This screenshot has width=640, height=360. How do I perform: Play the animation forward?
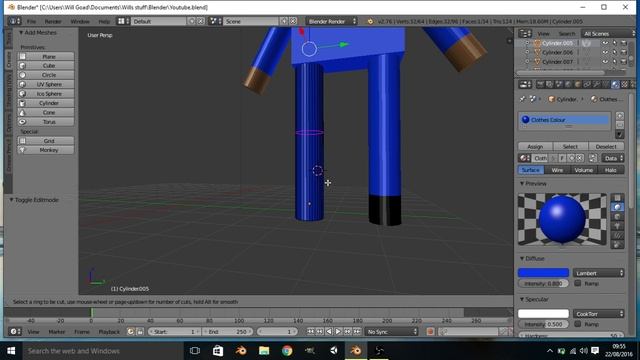click(338, 332)
